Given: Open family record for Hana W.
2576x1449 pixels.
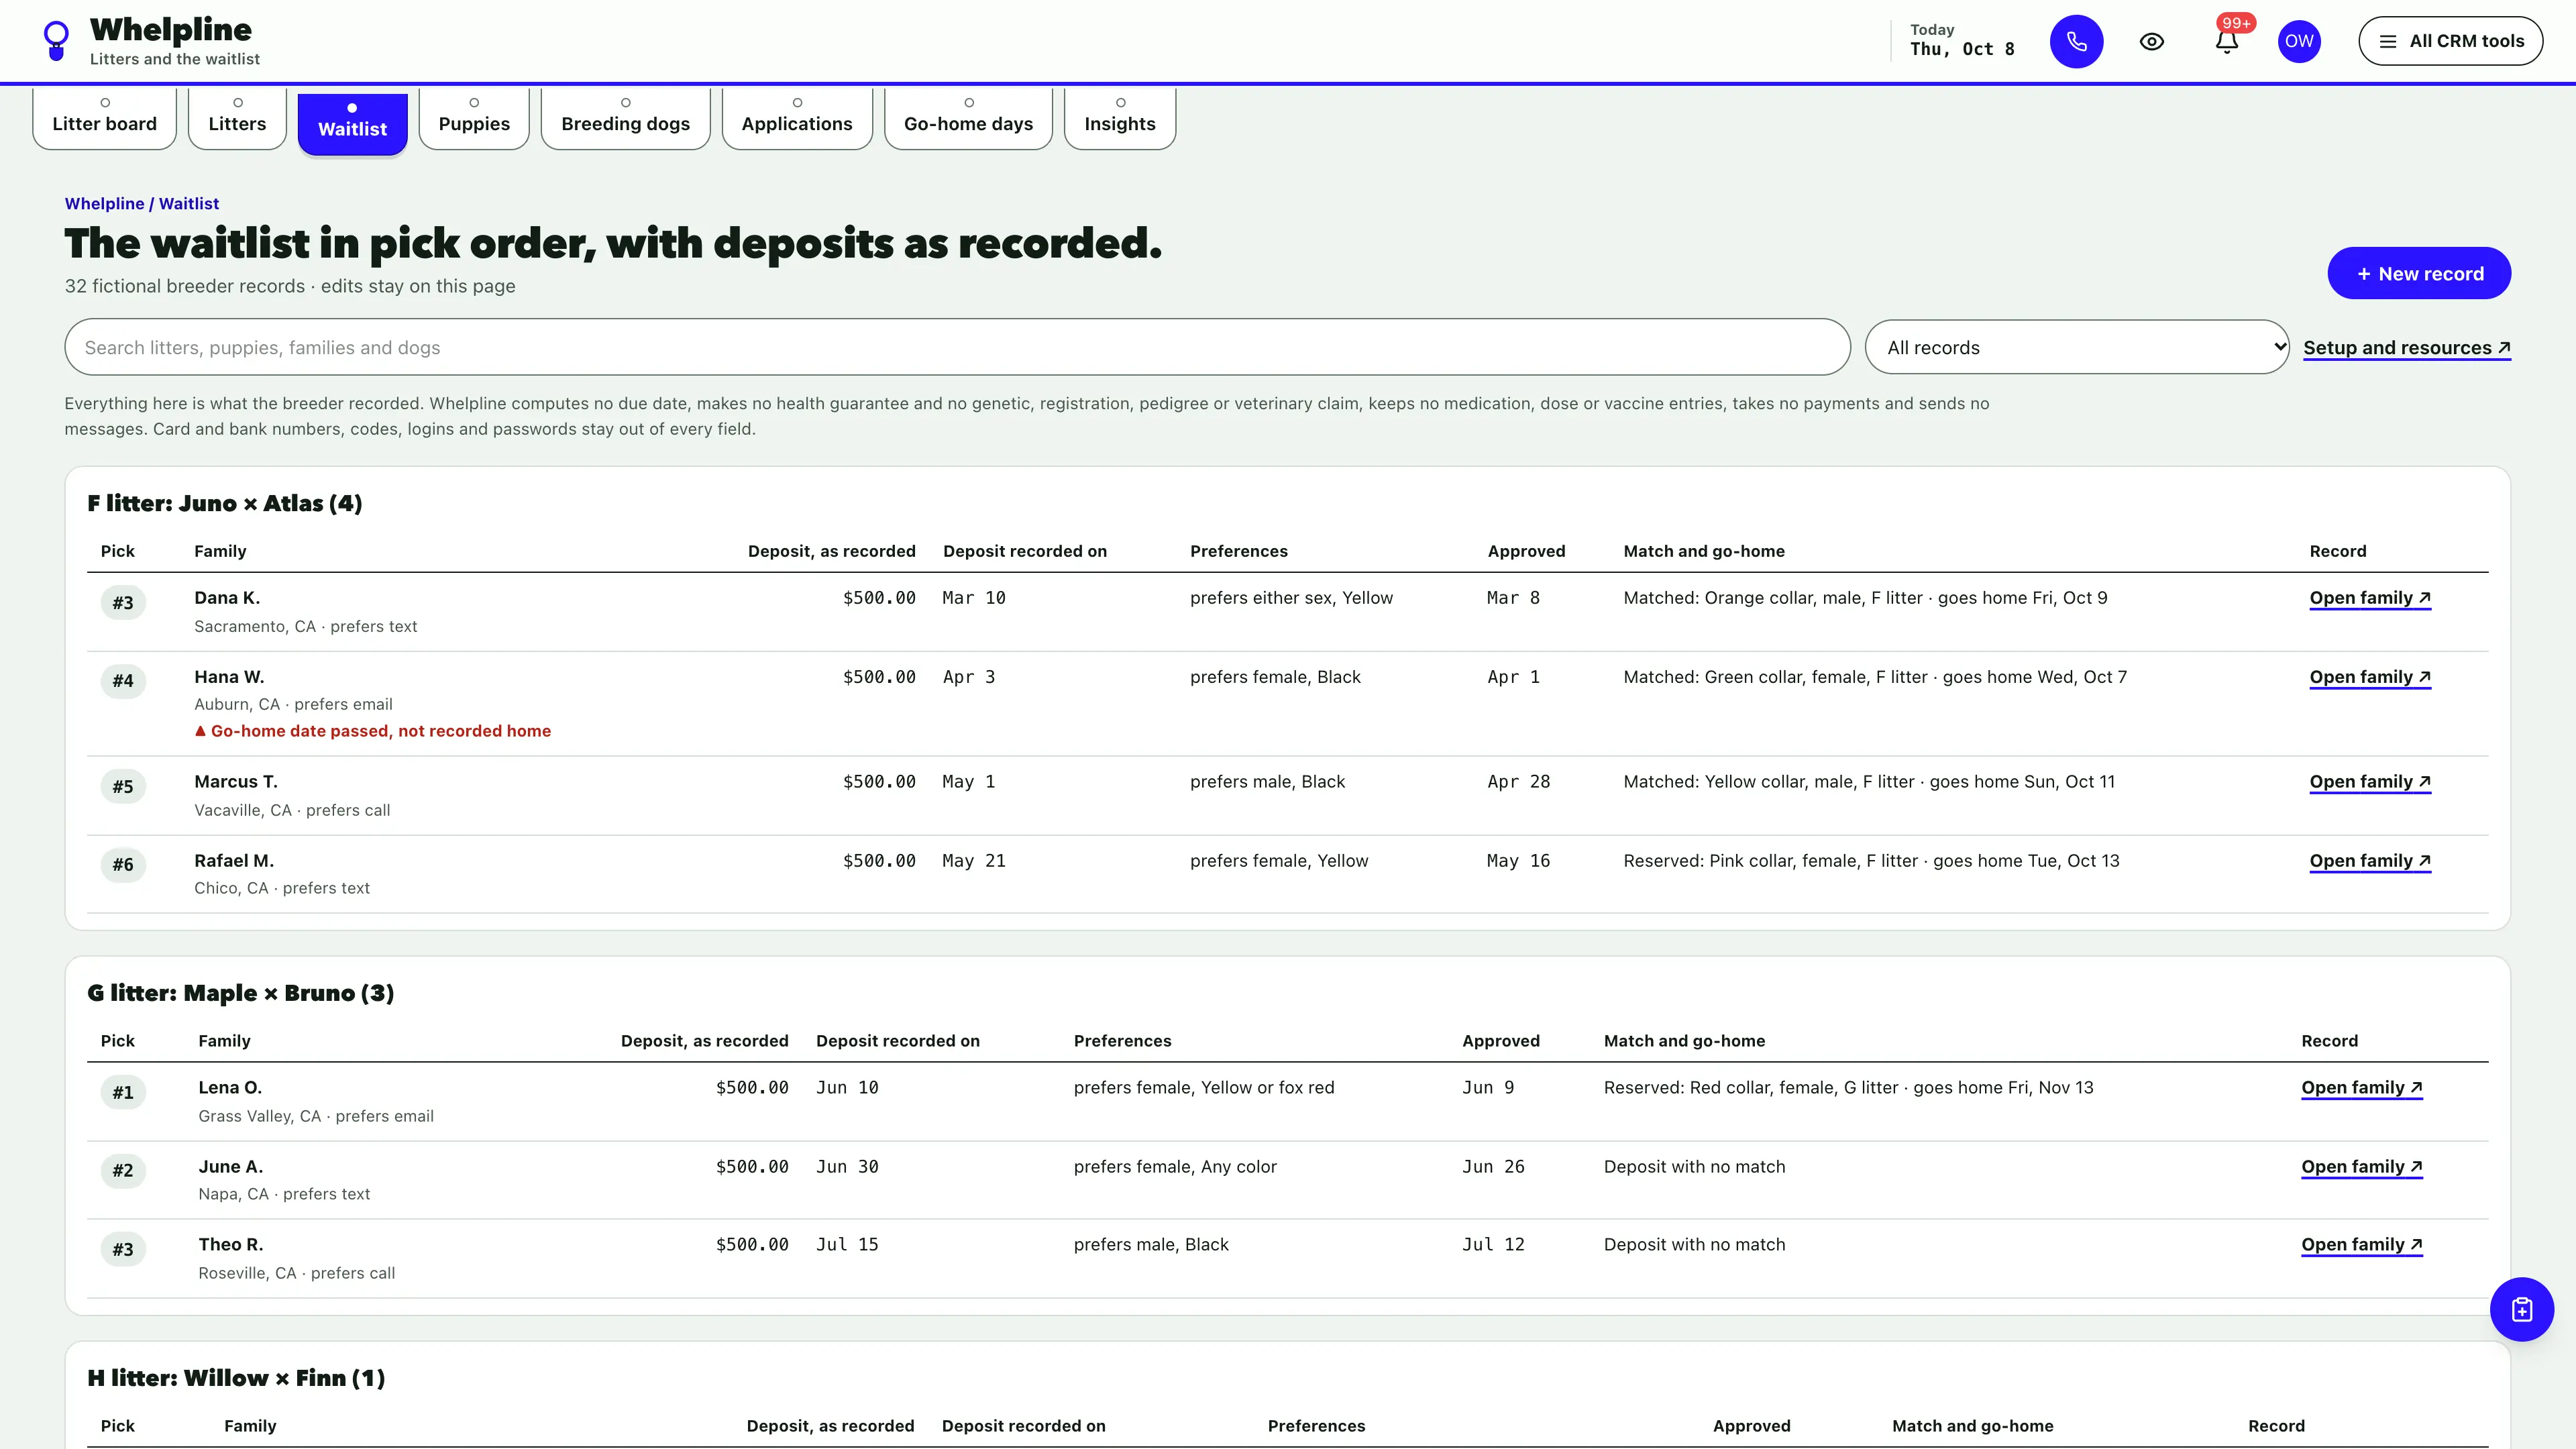Looking at the screenshot, I should [x=2369, y=677].
